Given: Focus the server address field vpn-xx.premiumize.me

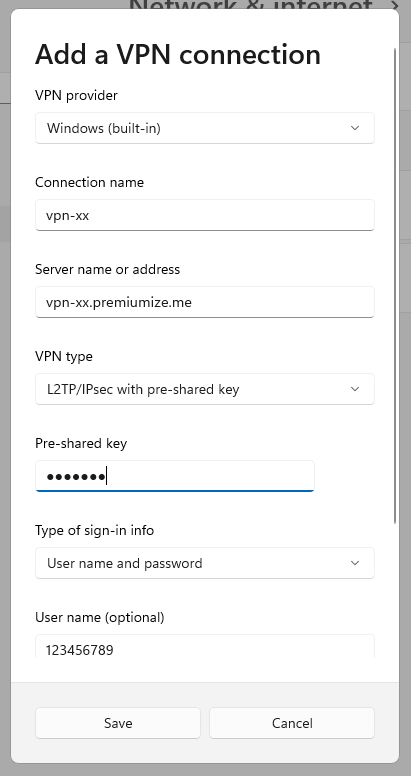Looking at the screenshot, I should (x=205, y=302).
